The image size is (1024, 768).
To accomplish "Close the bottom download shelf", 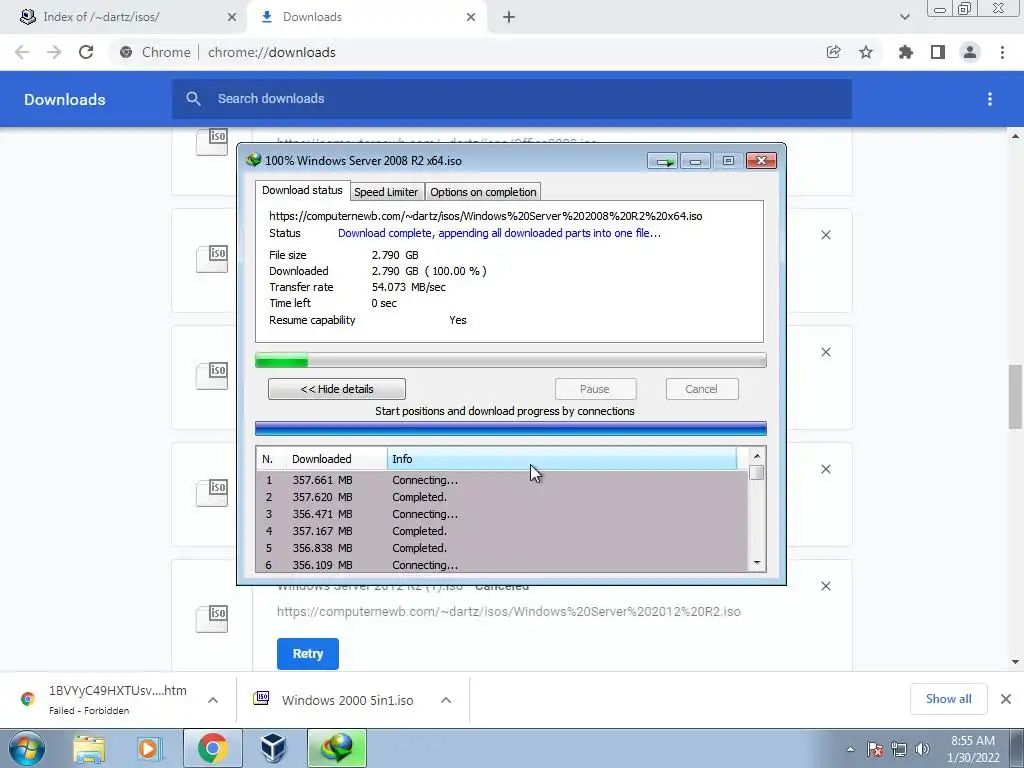I will pyautogui.click(x=1006, y=699).
